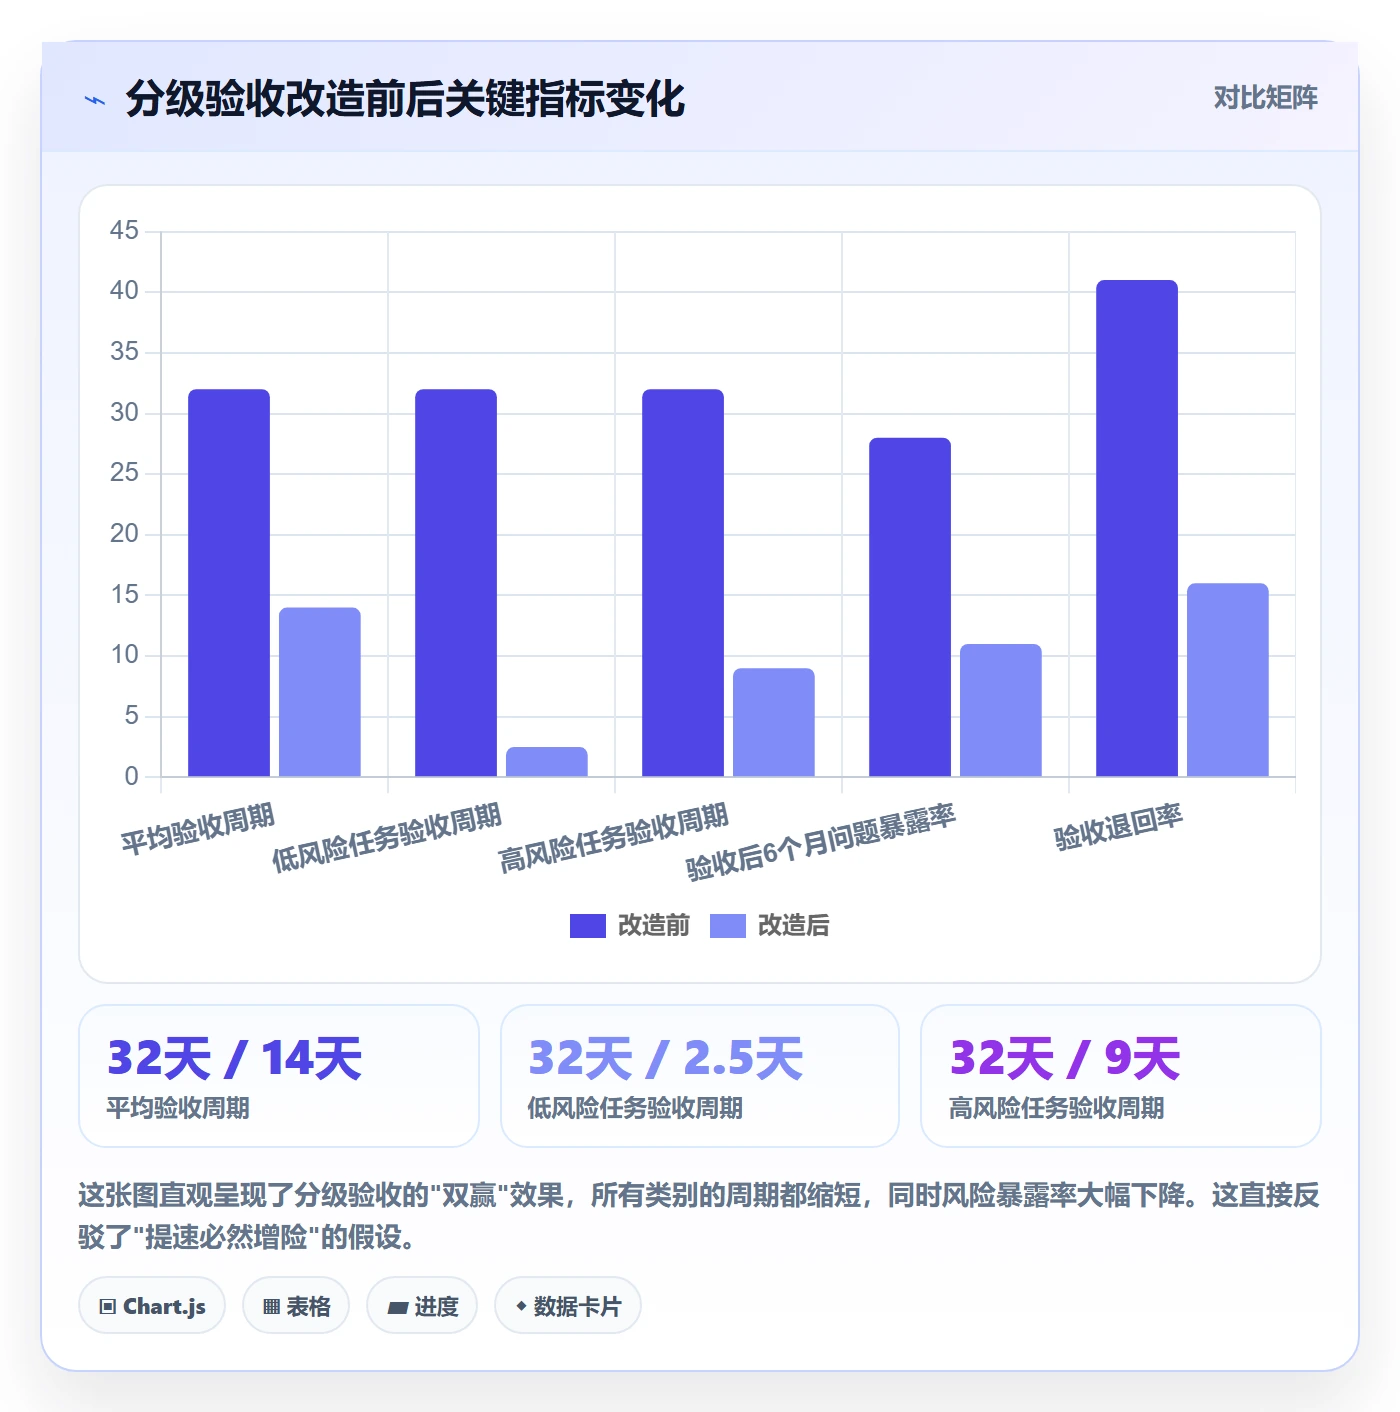1400x1412 pixels.
Task: Click the 改造后 bar for 高风险任务验收周期
Action: (774, 722)
